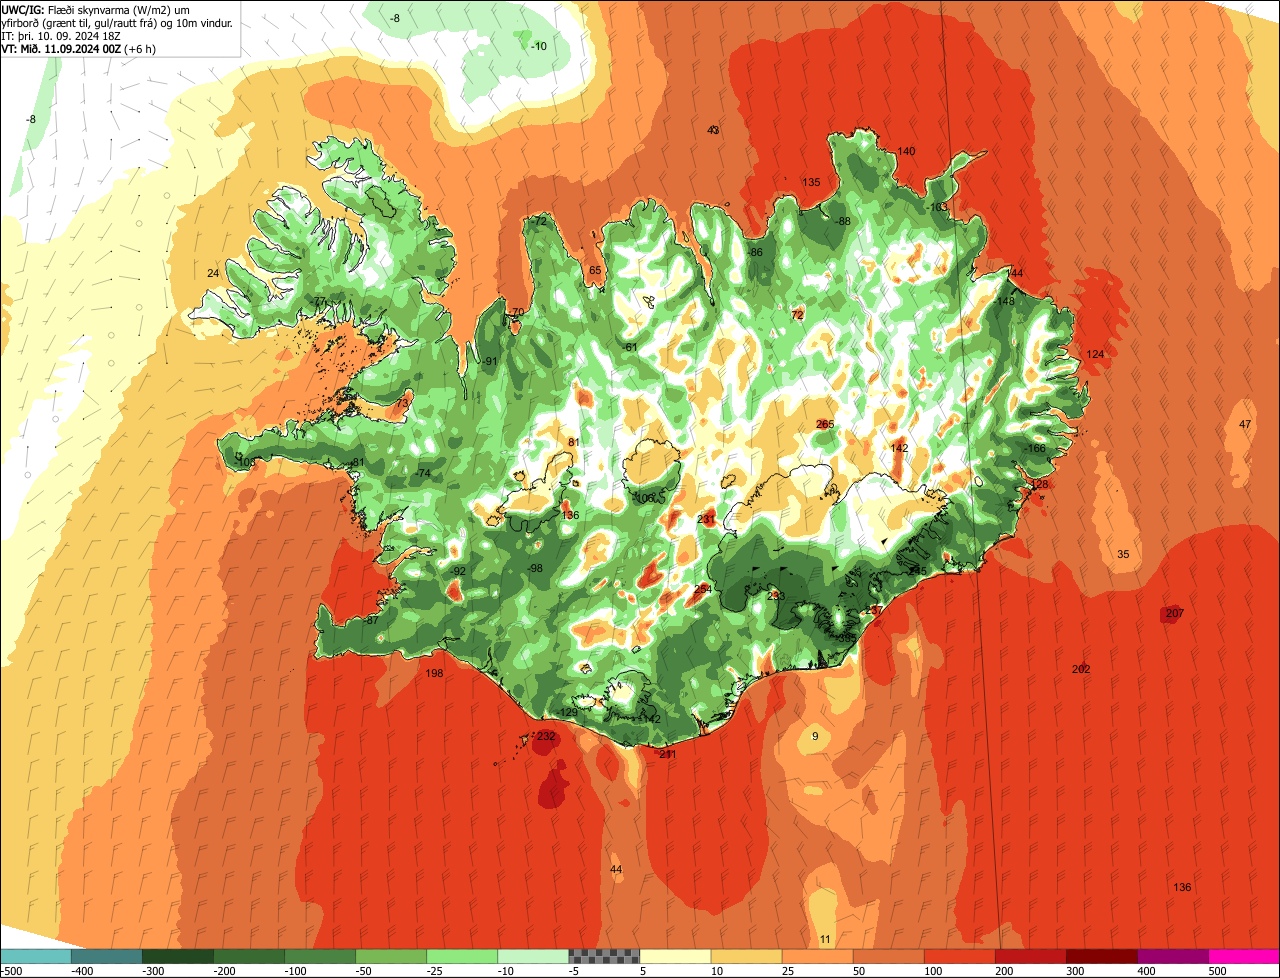Viewport: 1280px width, 978px height.
Task: Click the crimson legend swatch starting at 200
Action: (x=1030, y=956)
